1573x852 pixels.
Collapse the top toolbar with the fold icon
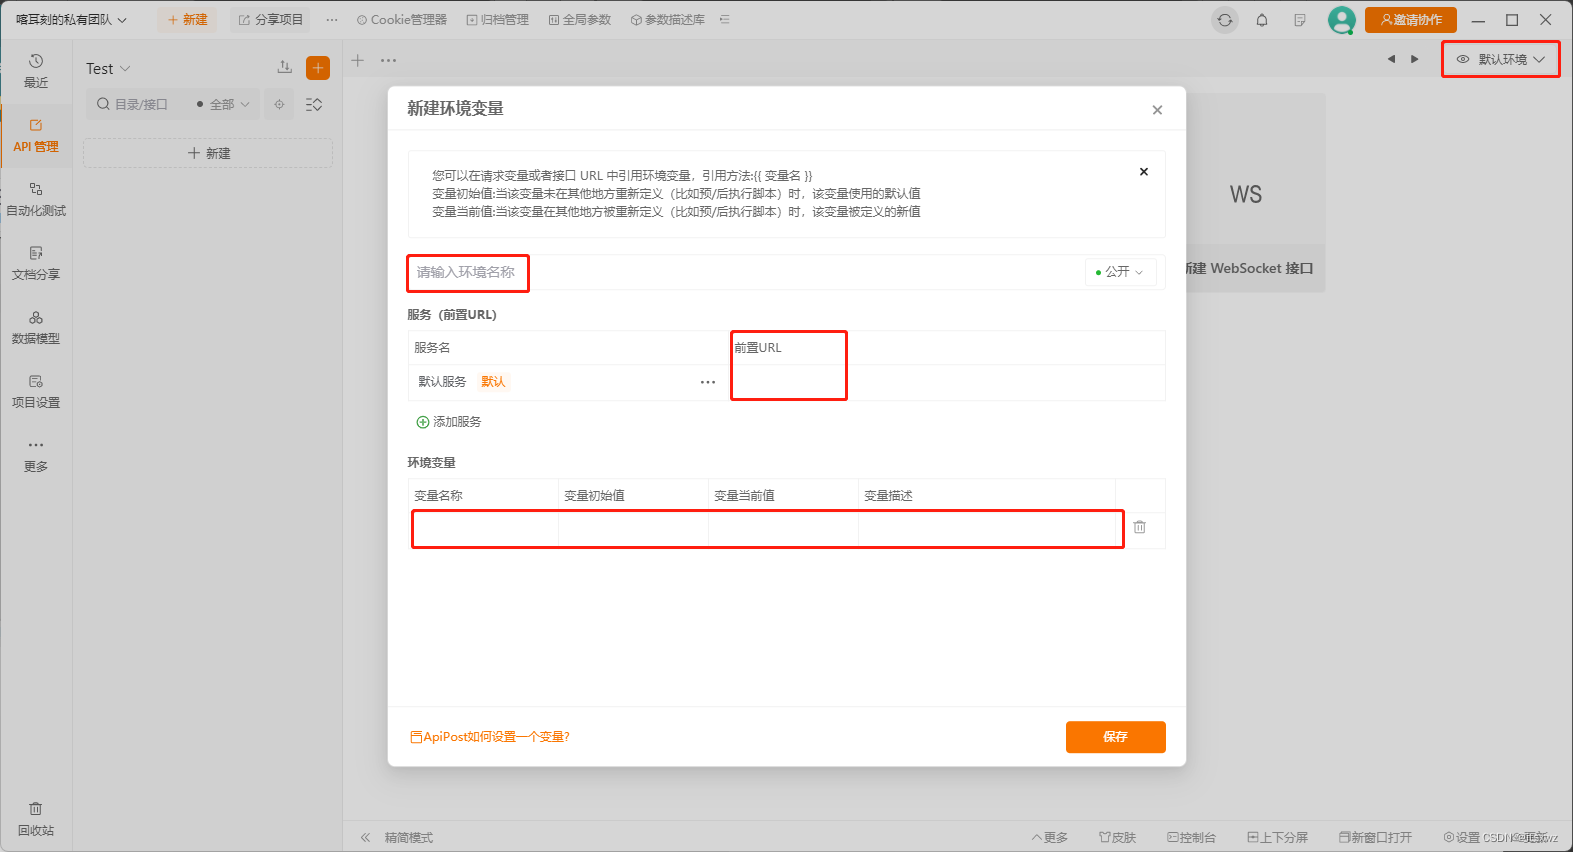point(725,20)
